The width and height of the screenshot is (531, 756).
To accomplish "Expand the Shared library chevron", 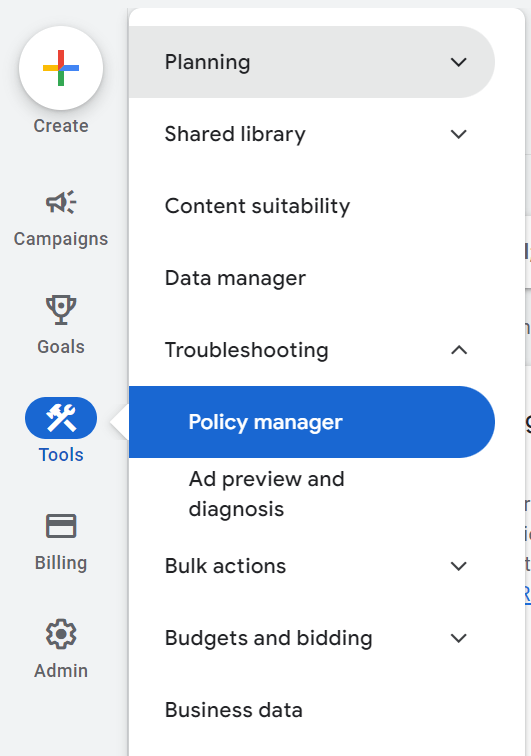I will tap(459, 134).
